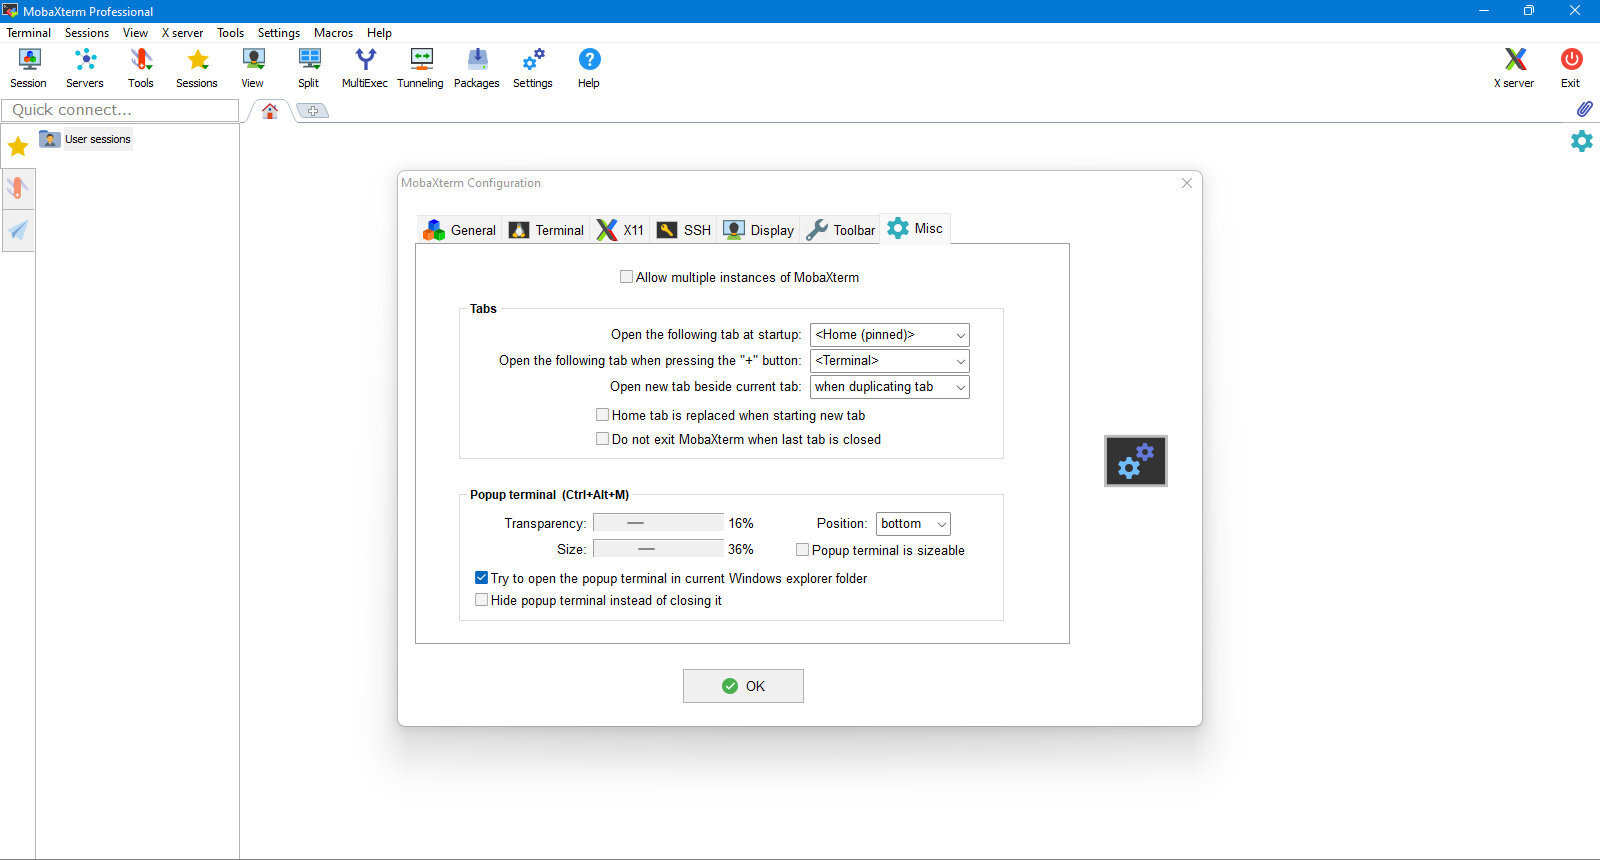This screenshot has width=1600, height=860.
Task: Click the Home tab house icon
Action: [x=270, y=111]
